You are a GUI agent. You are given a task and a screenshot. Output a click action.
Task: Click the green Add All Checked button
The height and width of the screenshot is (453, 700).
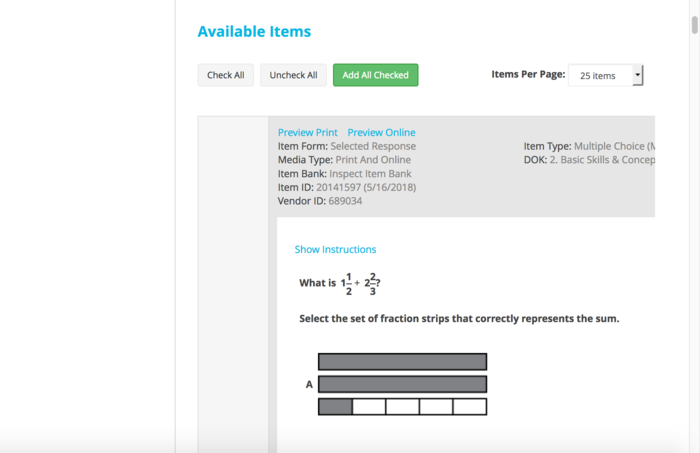coord(375,75)
